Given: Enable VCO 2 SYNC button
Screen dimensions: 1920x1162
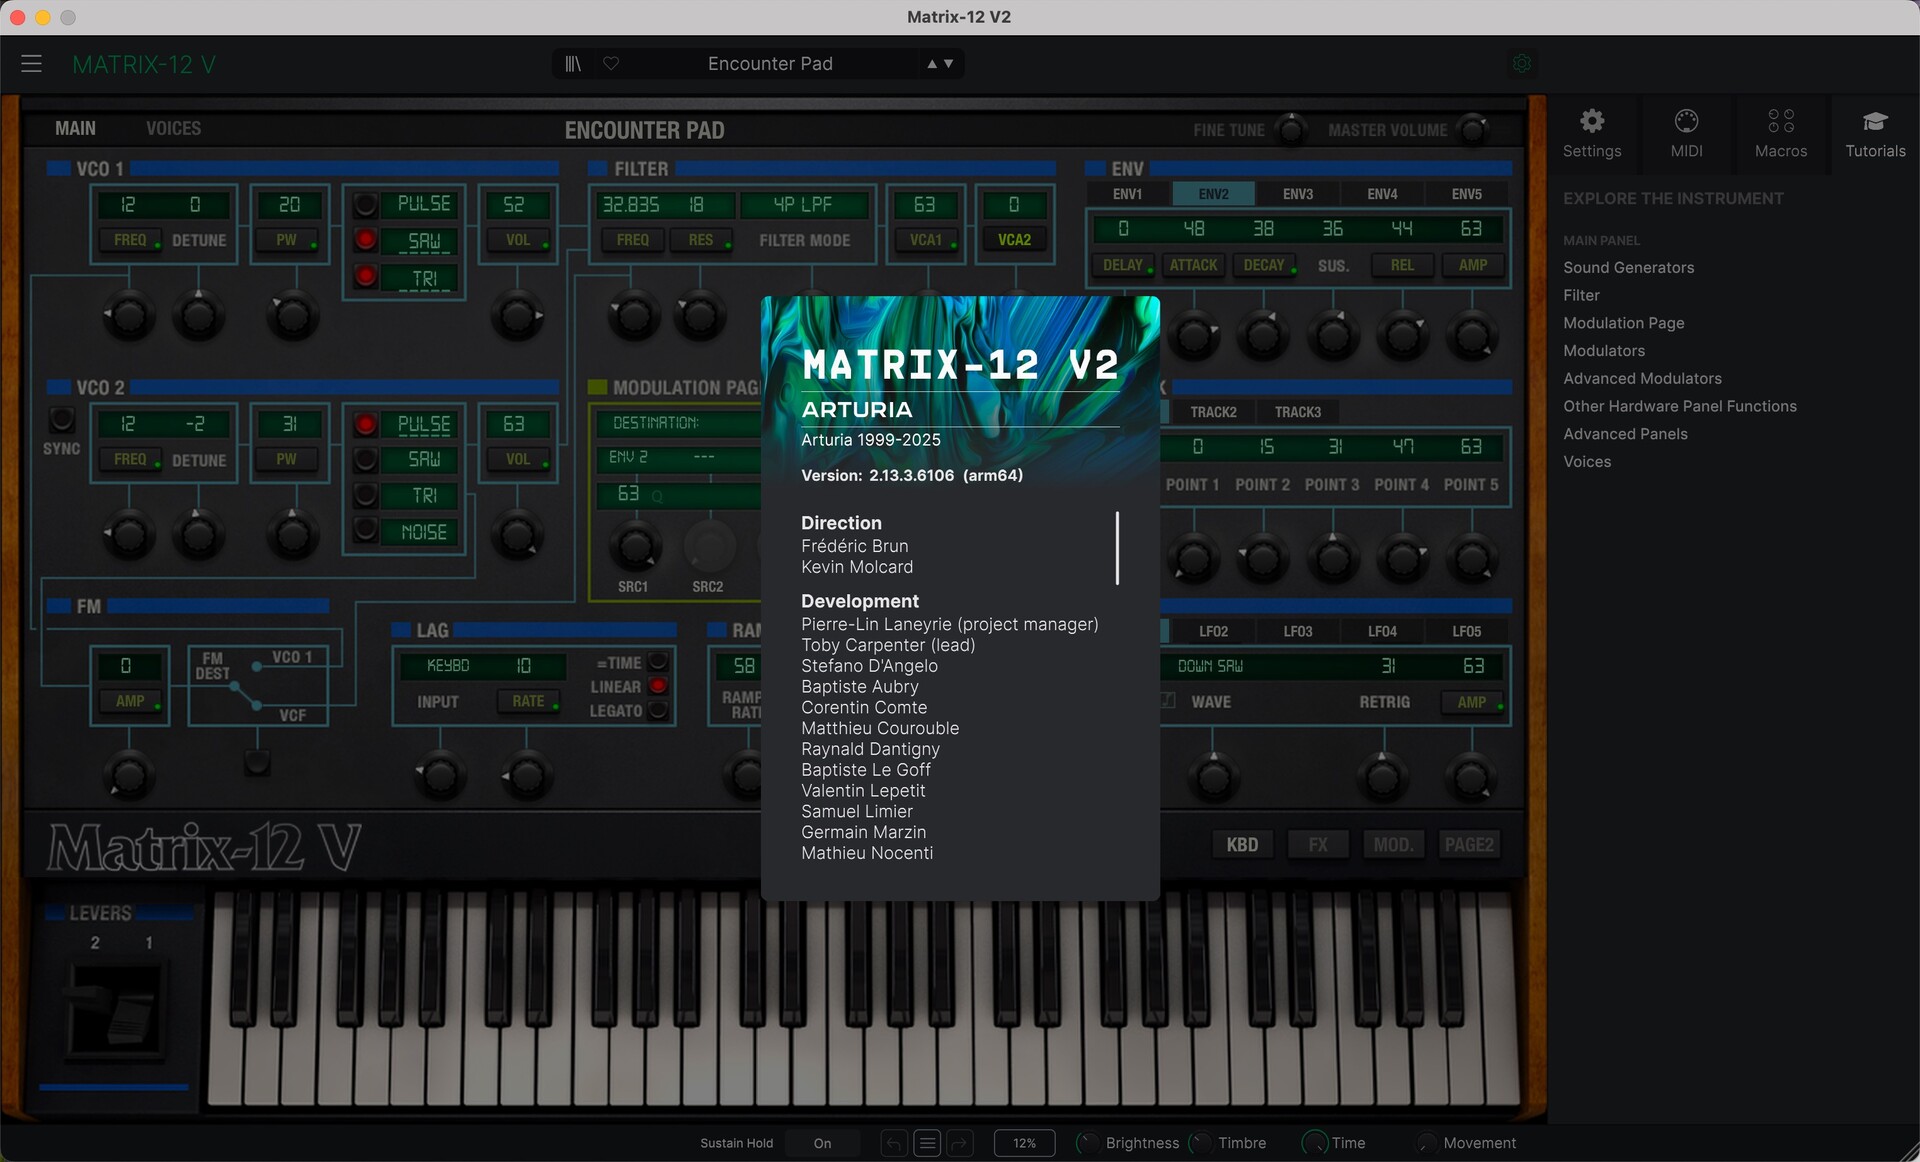Looking at the screenshot, I should (61, 420).
